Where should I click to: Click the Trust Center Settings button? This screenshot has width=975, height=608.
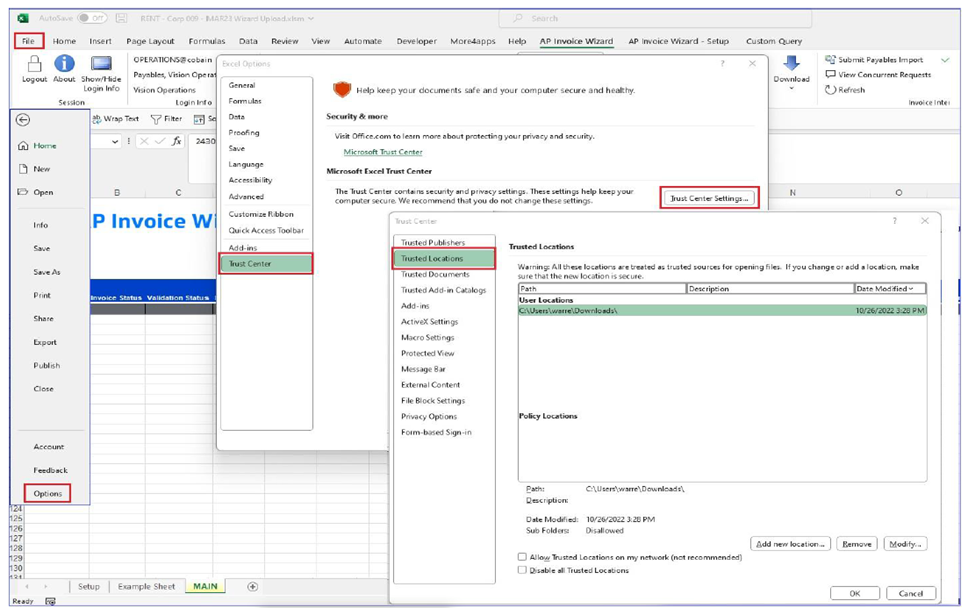pyautogui.click(x=708, y=198)
